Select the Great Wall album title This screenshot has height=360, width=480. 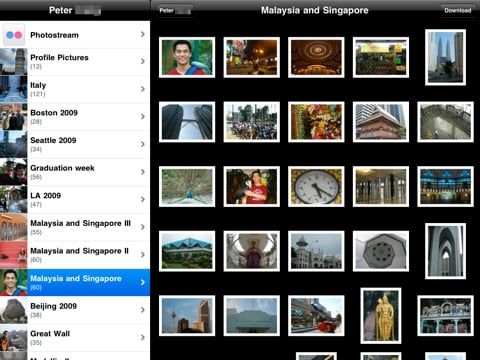pos(50,334)
